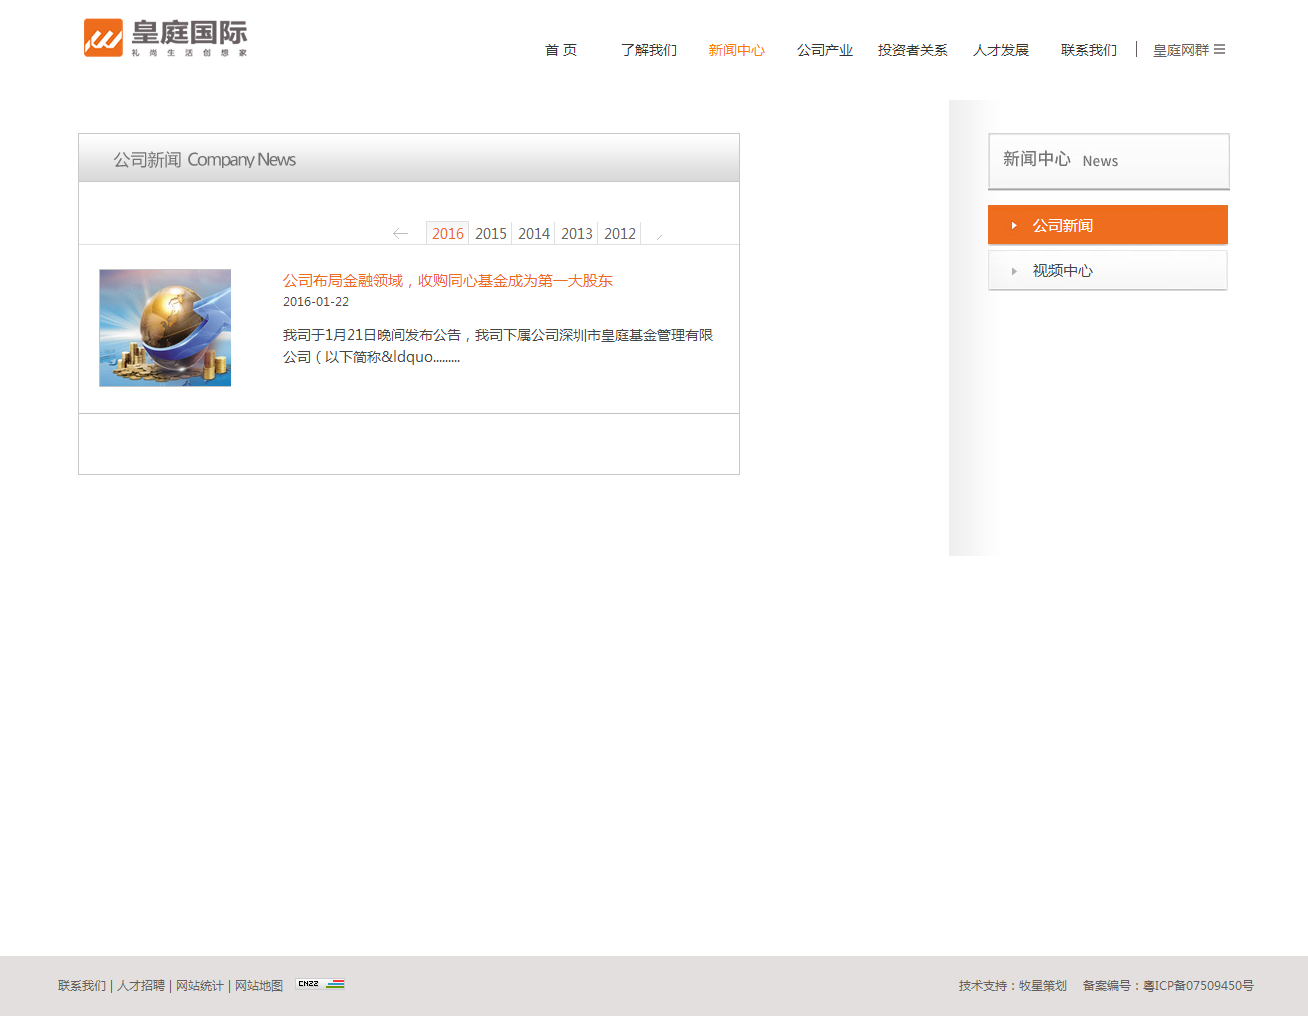Select the 2013 year tab
The width and height of the screenshot is (1308, 1016).
pos(576,234)
